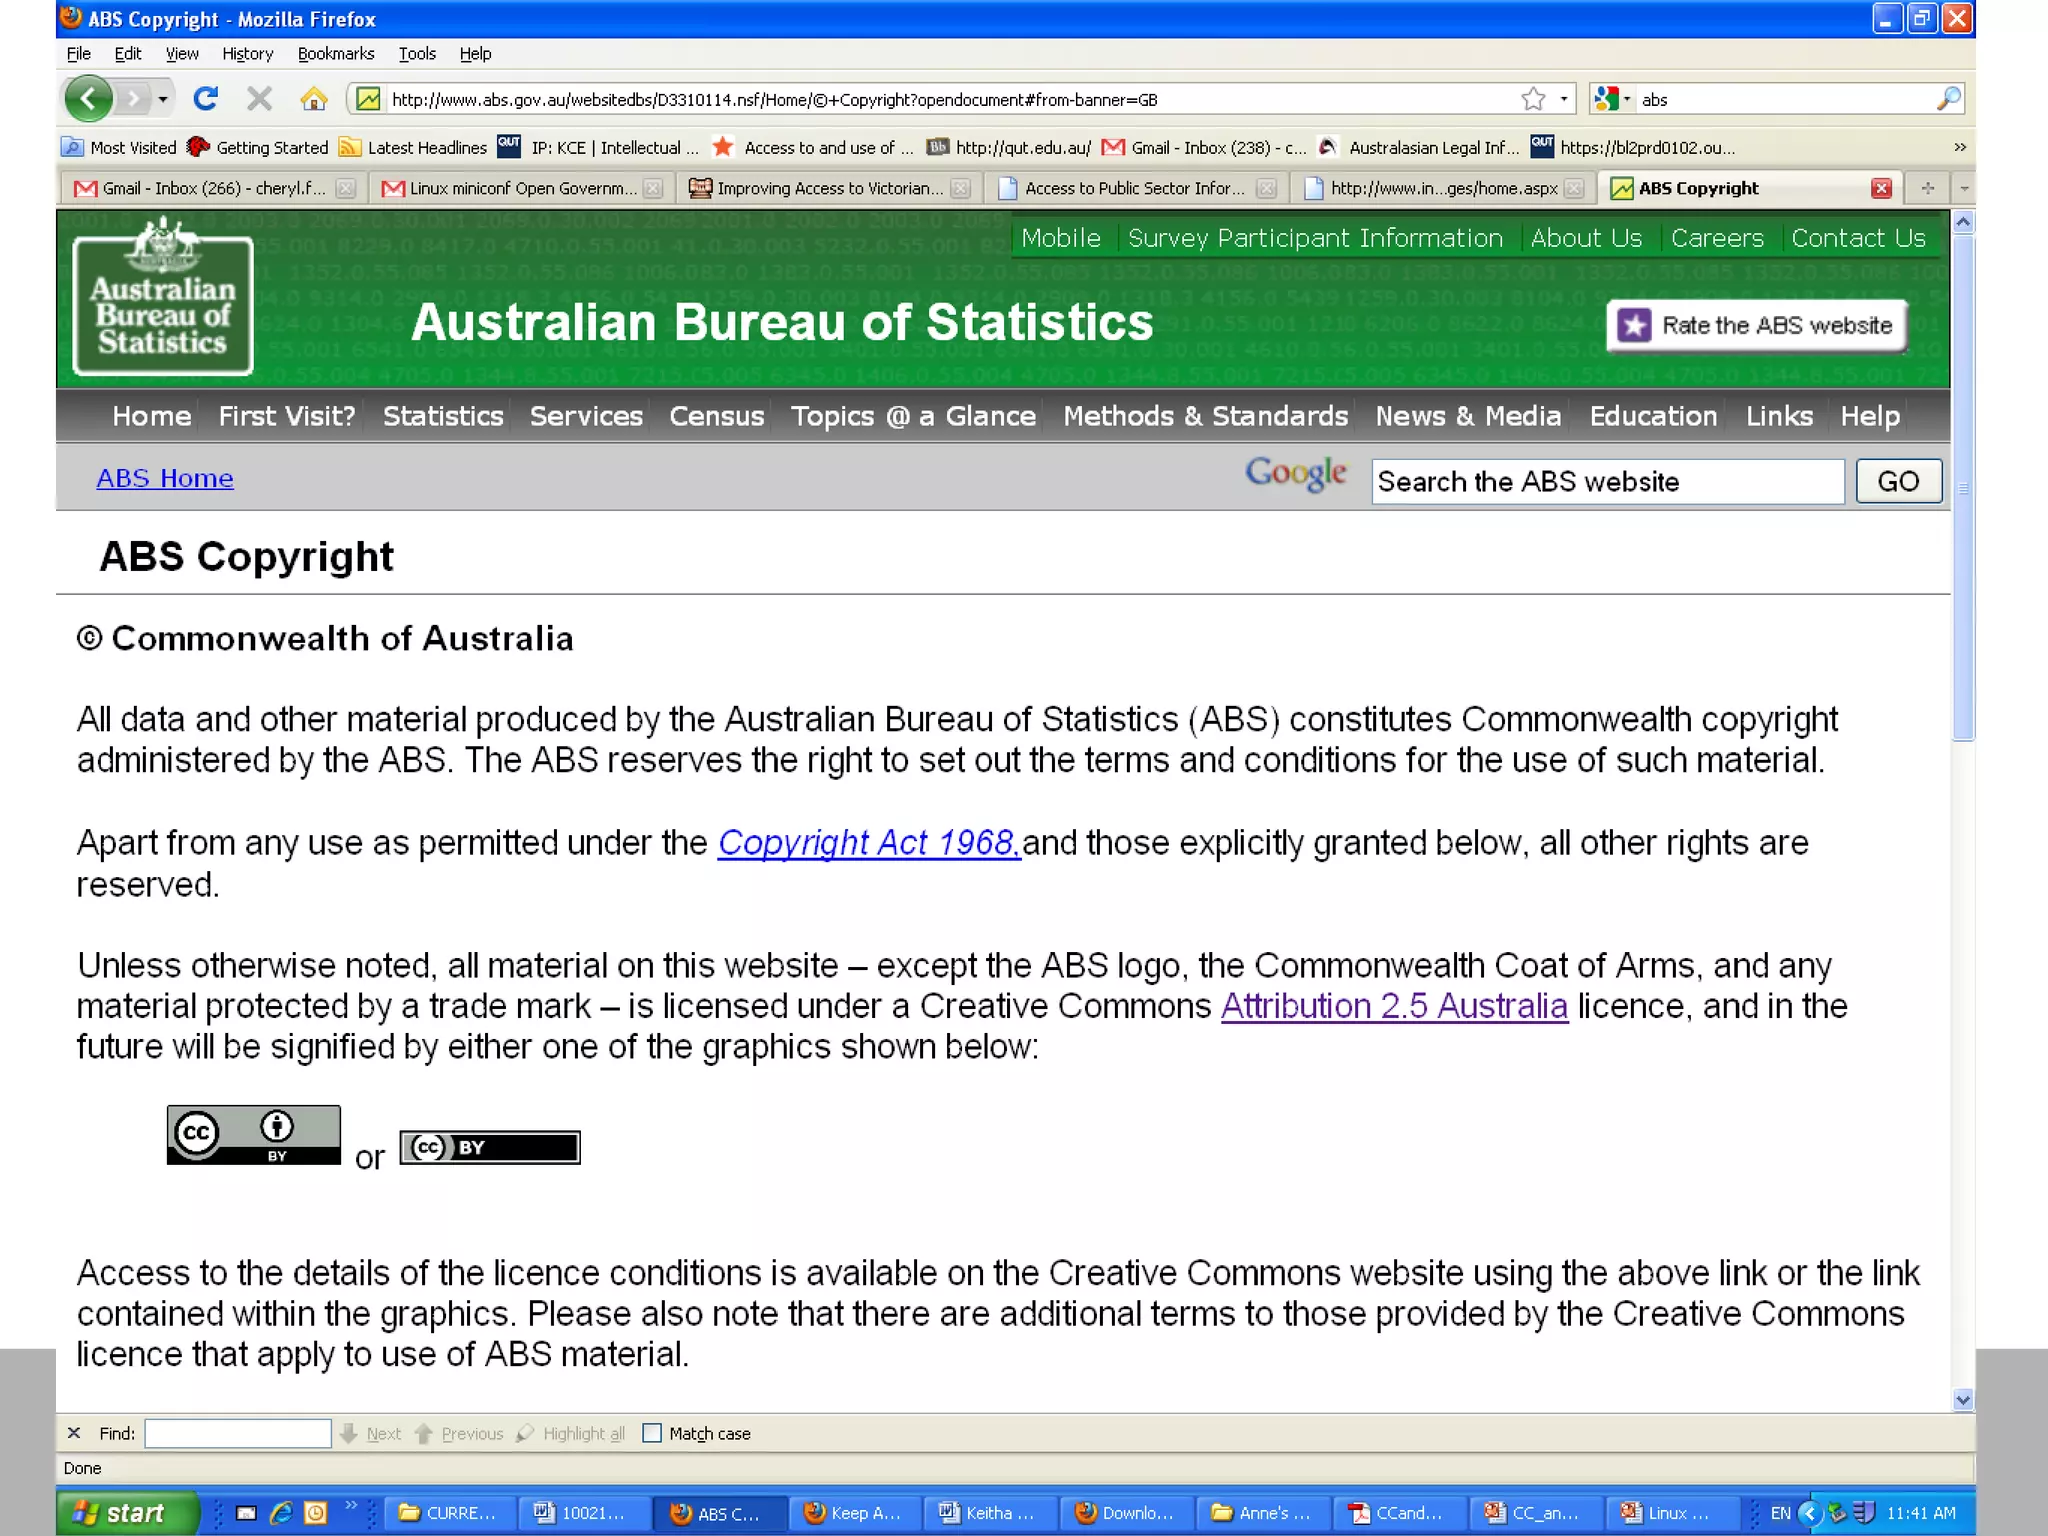Open Survey Participant Information link
The height and width of the screenshot is (1536, 2048).
pos(1315,238)
